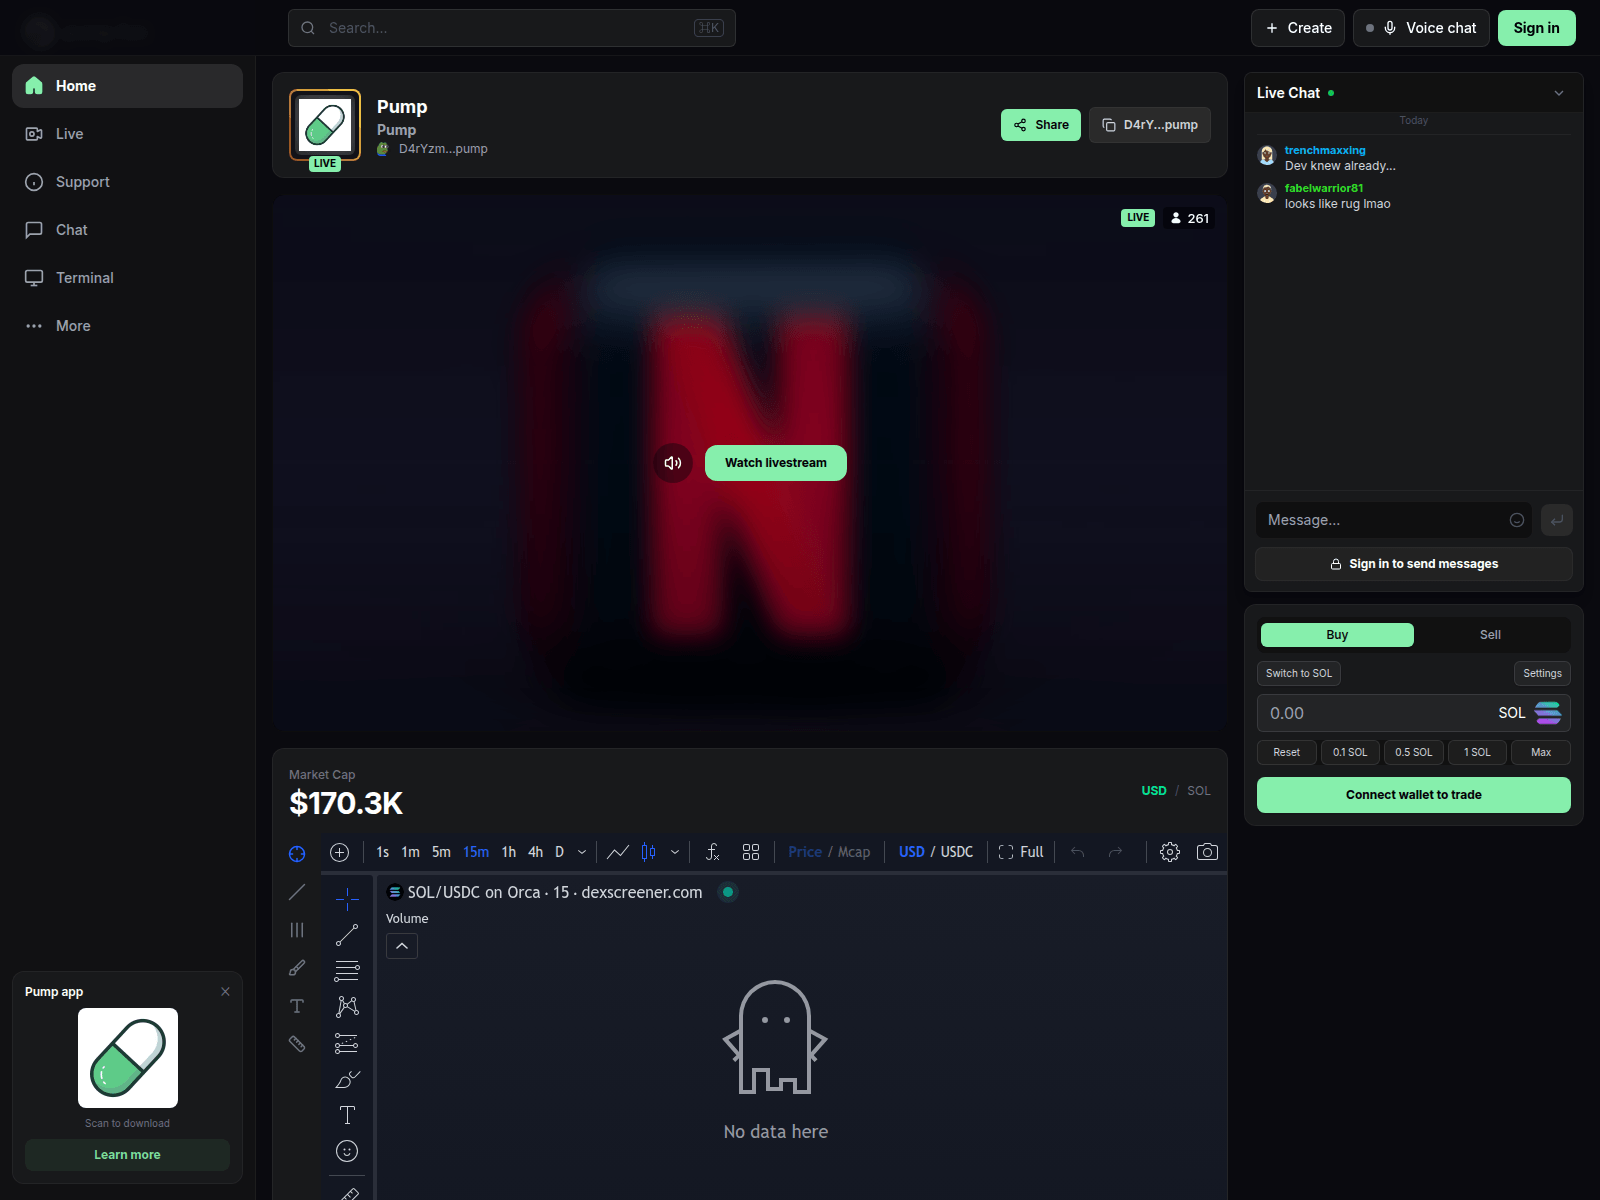Screen dimensions: 1600x1200
Task: Open the interval dropdown arrow after D
Action: [x=582, y=852]
